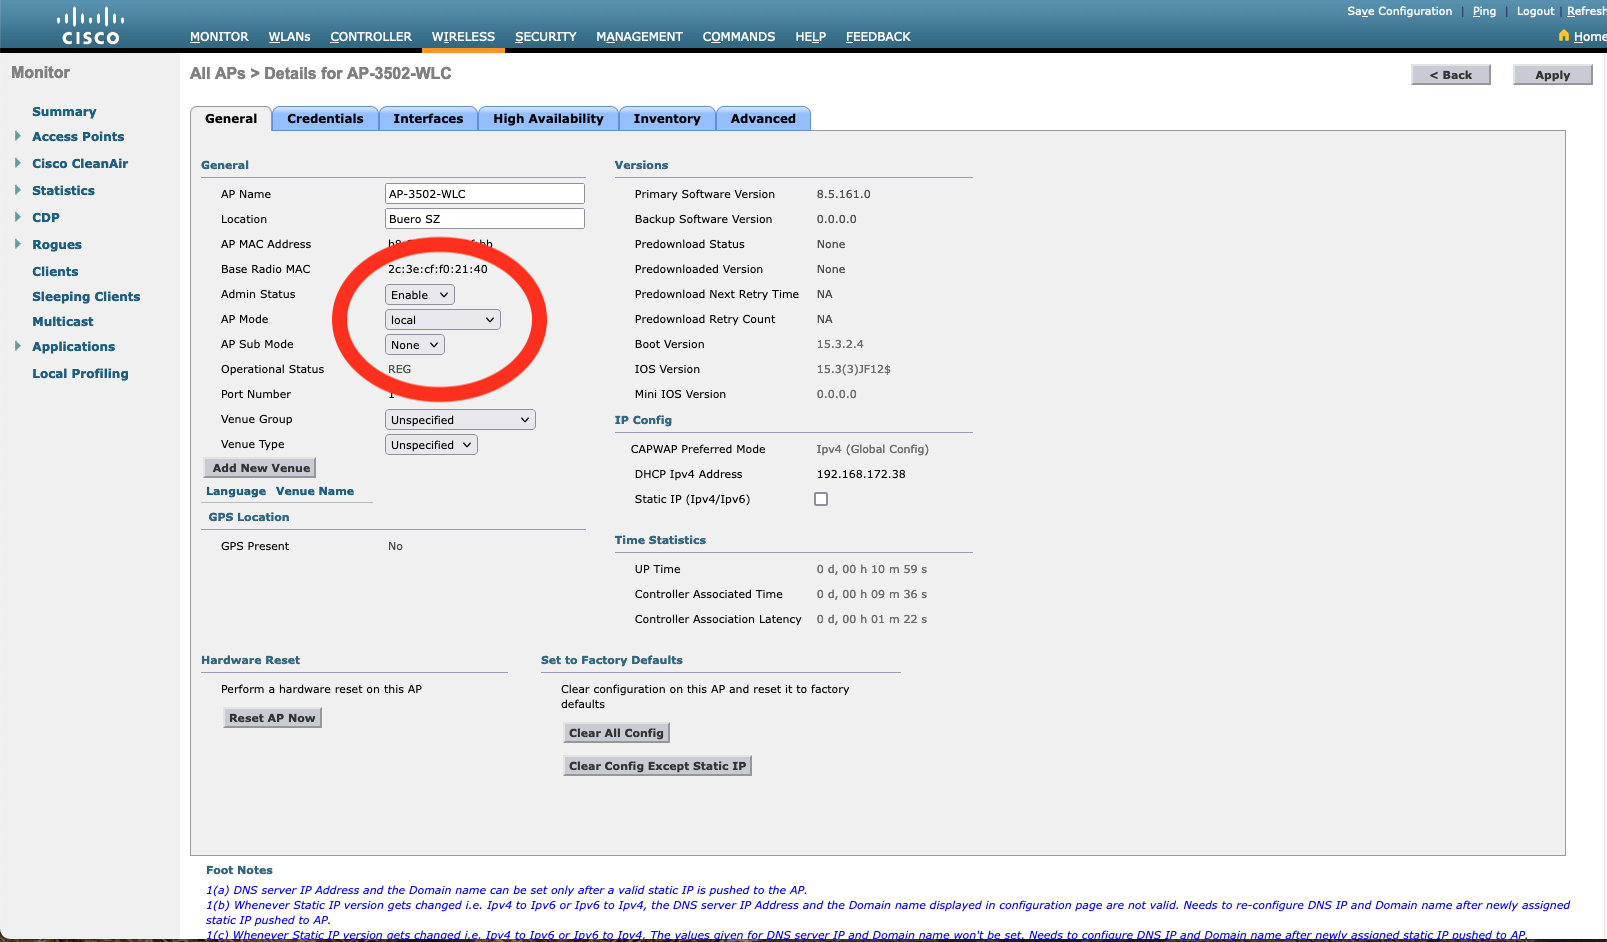The width and height of the screenshot is (1607, 942).
Task: Click Save Configuration link
Action: [x=1399, y=11]
